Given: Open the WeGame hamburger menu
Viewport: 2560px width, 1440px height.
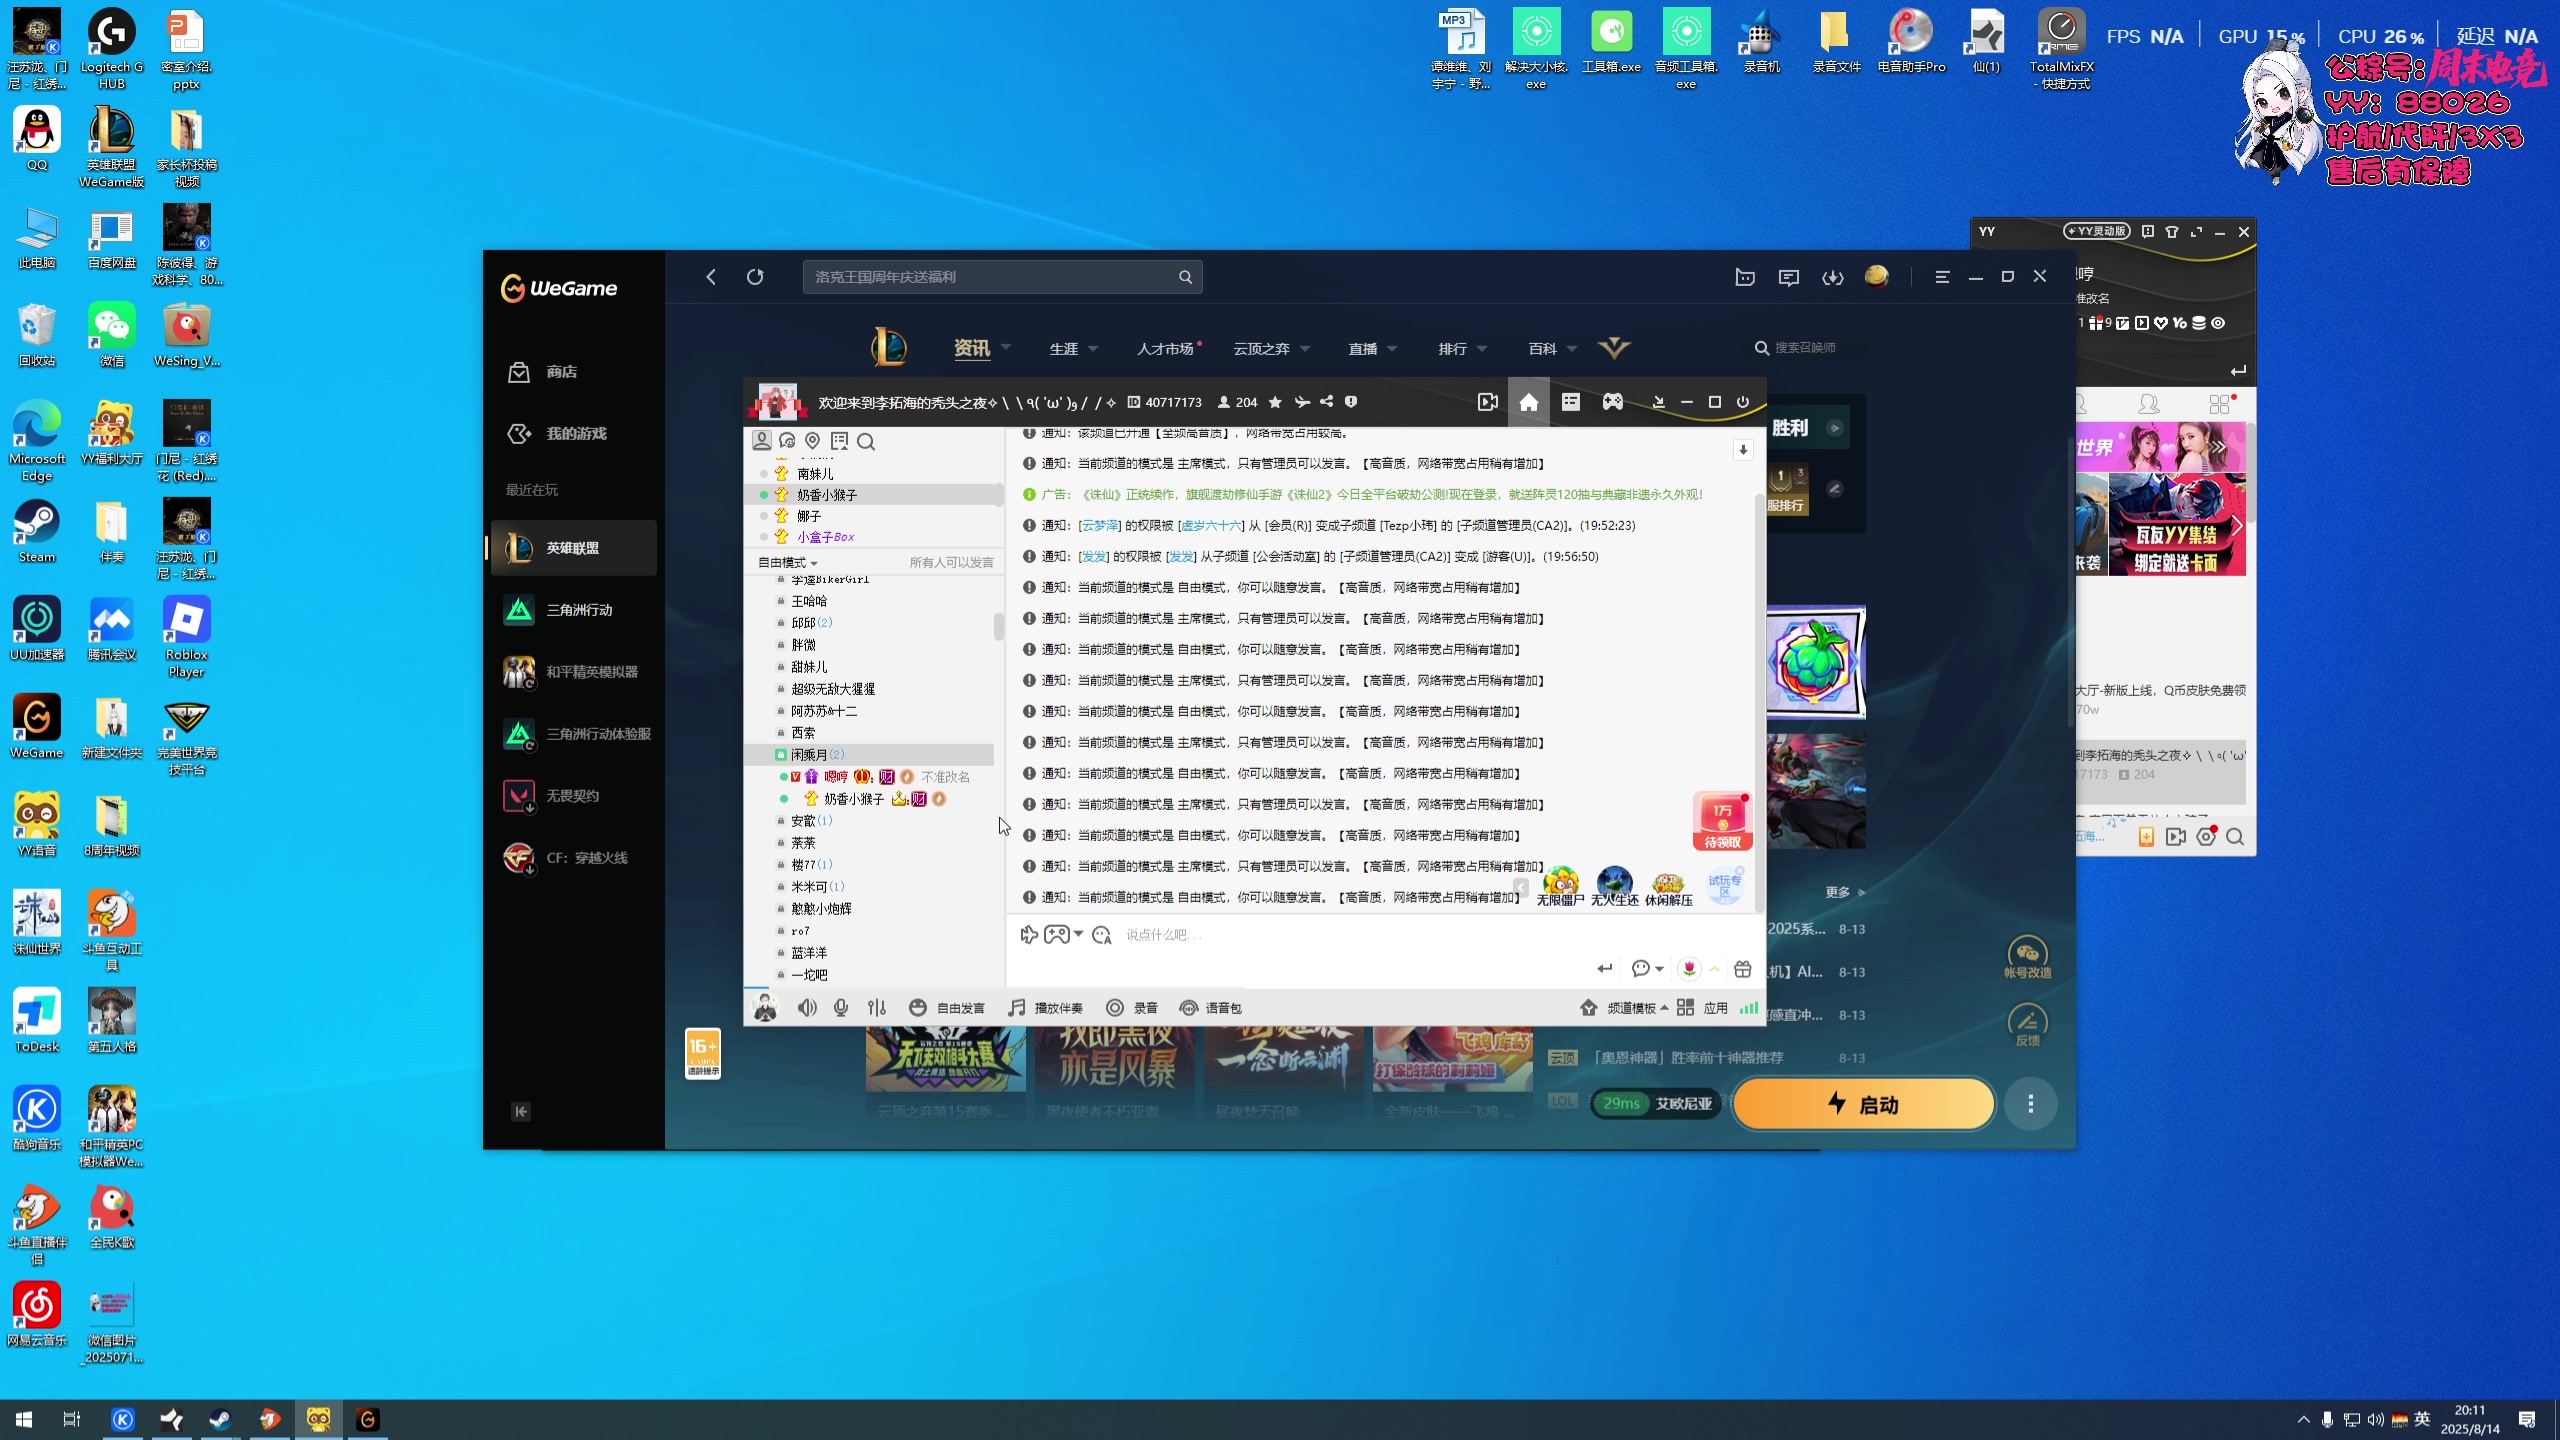Looking at the screenshot, I should (x=1942, y=277).
